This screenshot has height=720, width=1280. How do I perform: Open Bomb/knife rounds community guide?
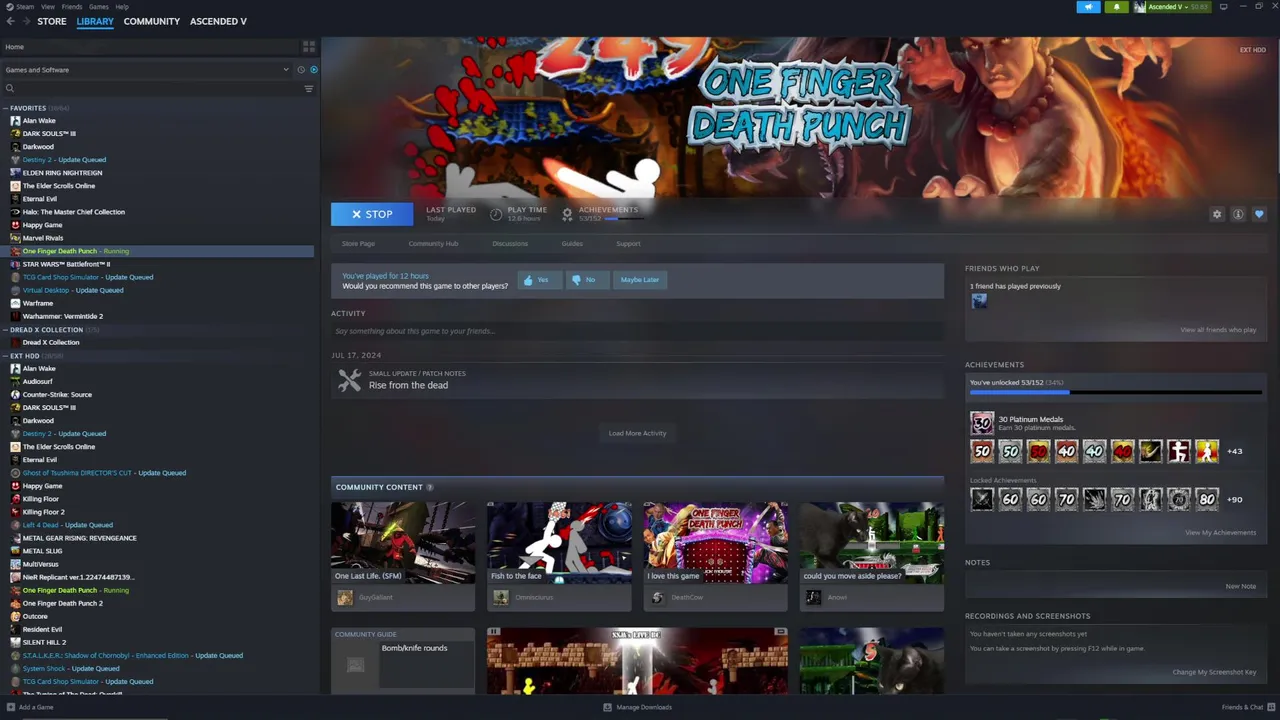[403, 662]
